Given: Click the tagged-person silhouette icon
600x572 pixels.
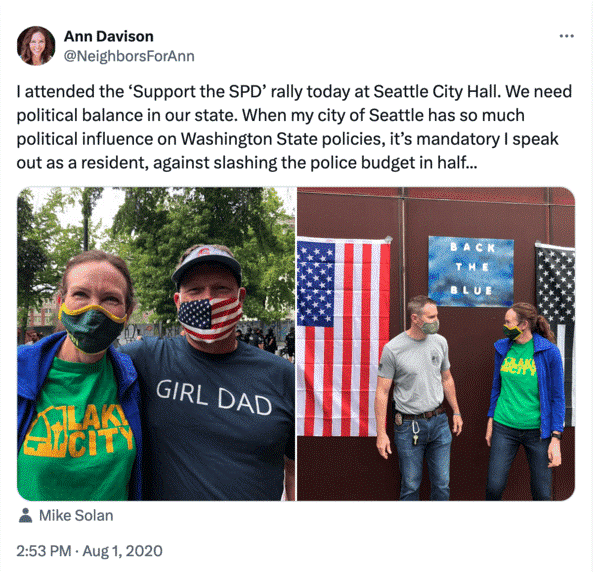Looking at the screenshot, I should coord(25,515).
